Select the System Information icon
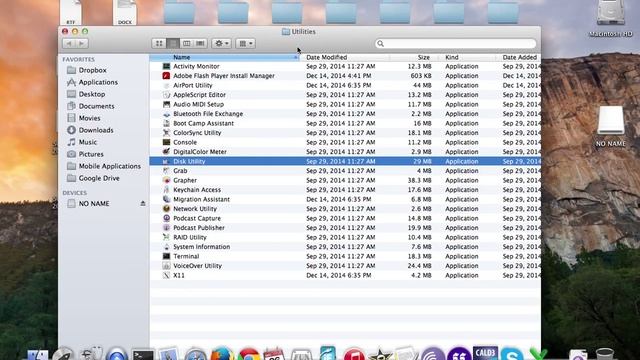This screenshot has width=640, height=360. (x=166, y=247)
